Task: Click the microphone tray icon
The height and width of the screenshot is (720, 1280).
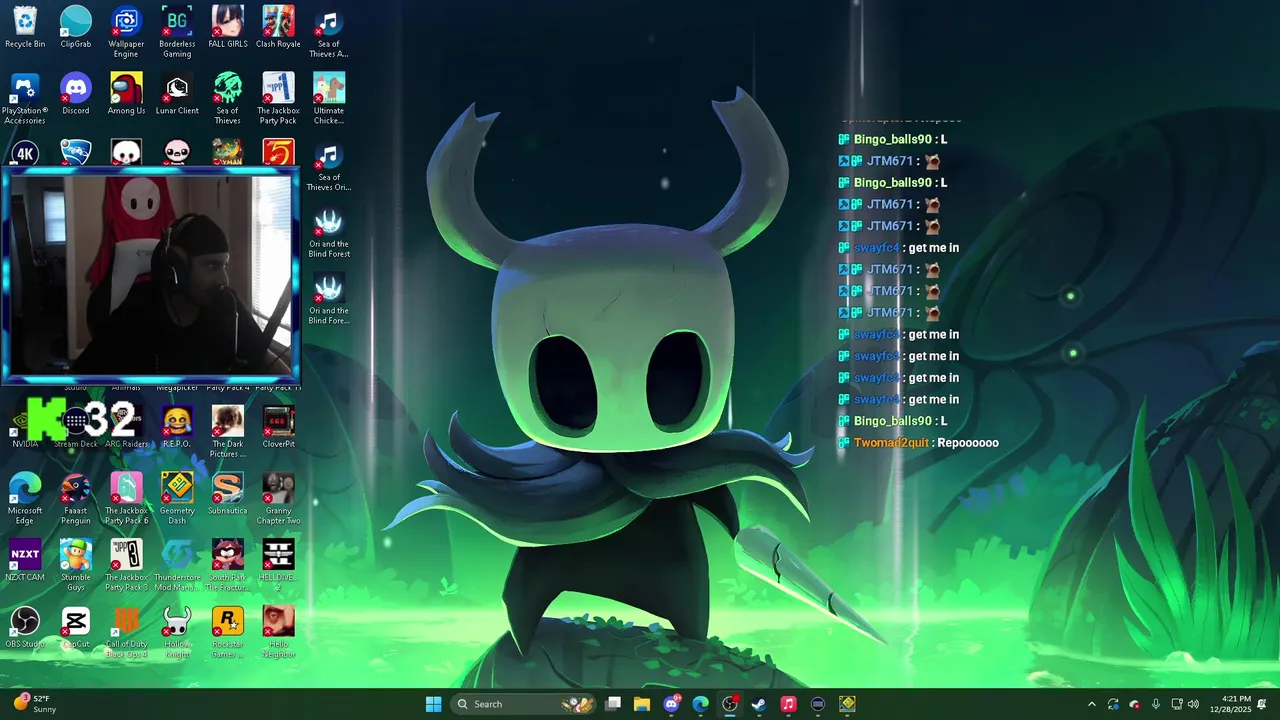Action: 1156,704
